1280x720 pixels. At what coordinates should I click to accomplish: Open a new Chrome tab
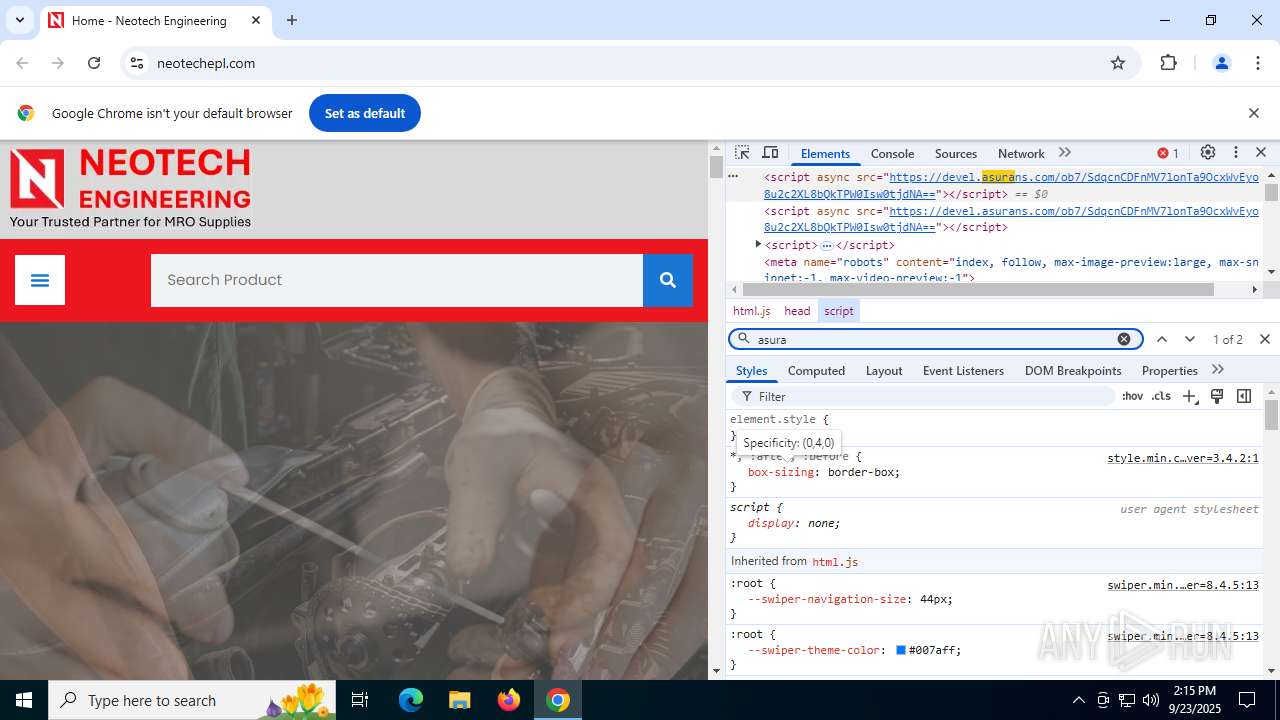pos(292,20)
